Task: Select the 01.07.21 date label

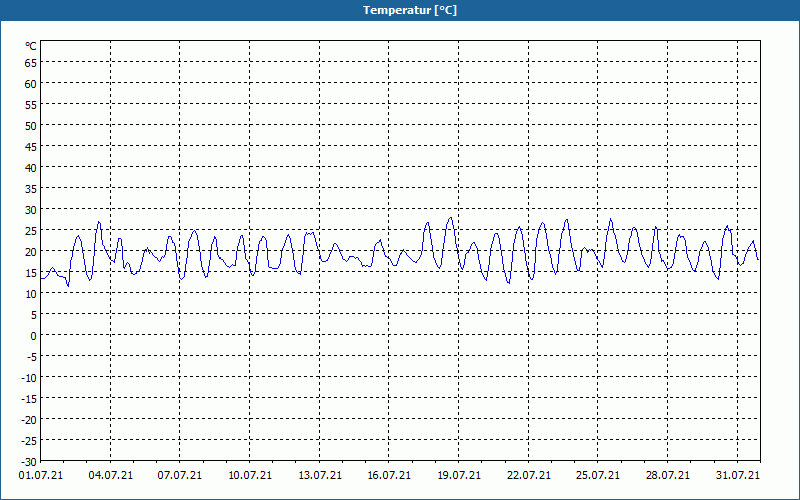Action: point(41,476)
